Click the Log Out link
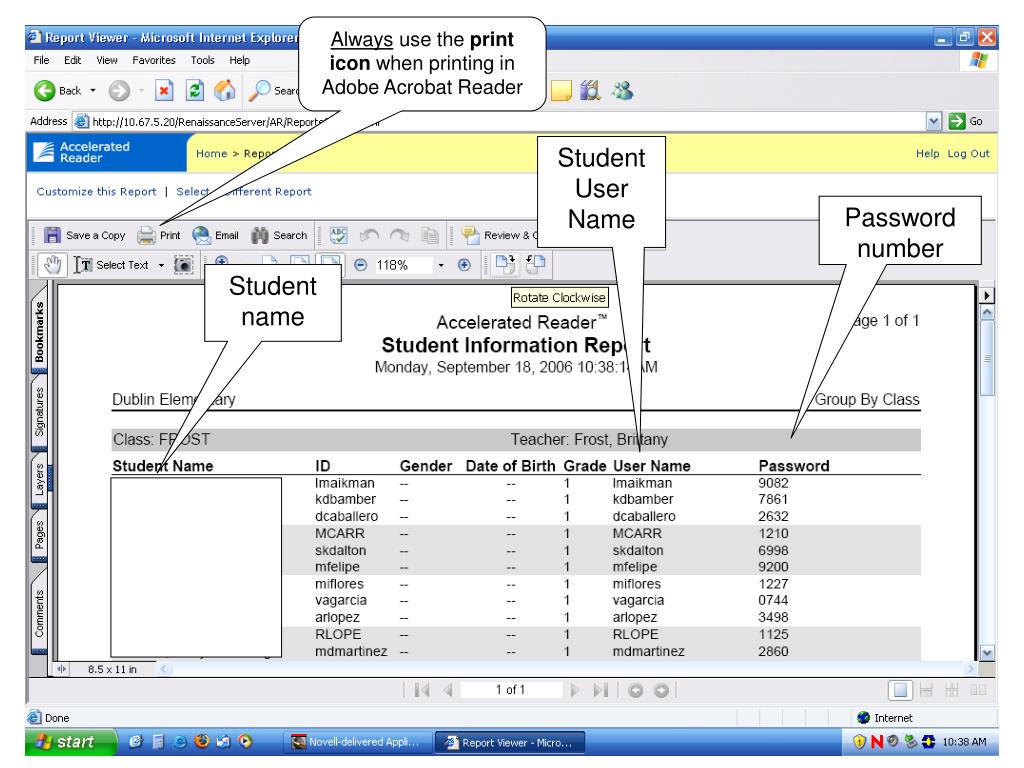This screenshot has width=1024, height=768. click(968, 153)
